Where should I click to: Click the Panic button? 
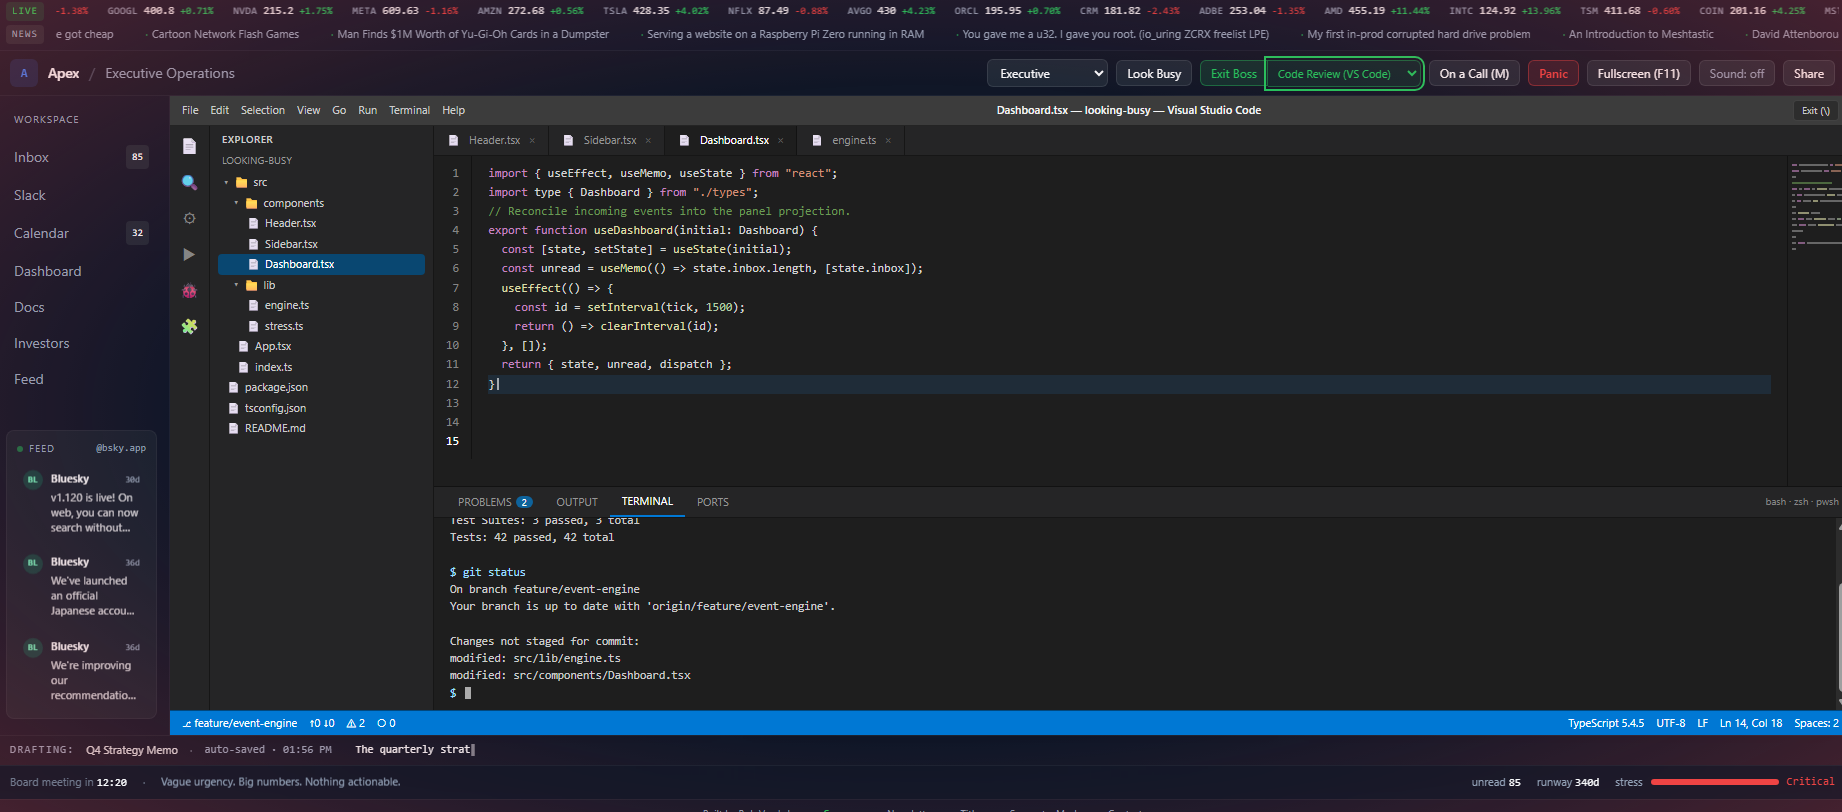(x=1553, y=74)
